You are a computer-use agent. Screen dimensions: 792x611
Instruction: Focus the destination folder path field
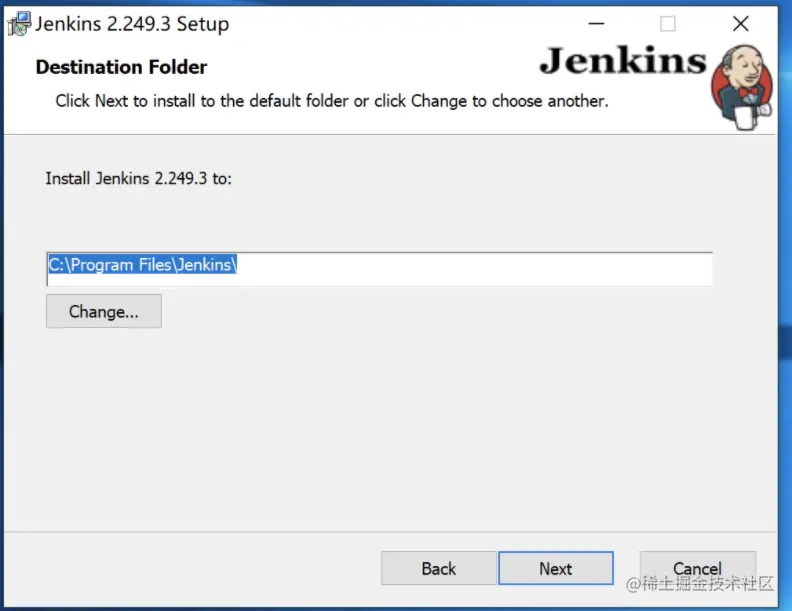tap(379, 269)
